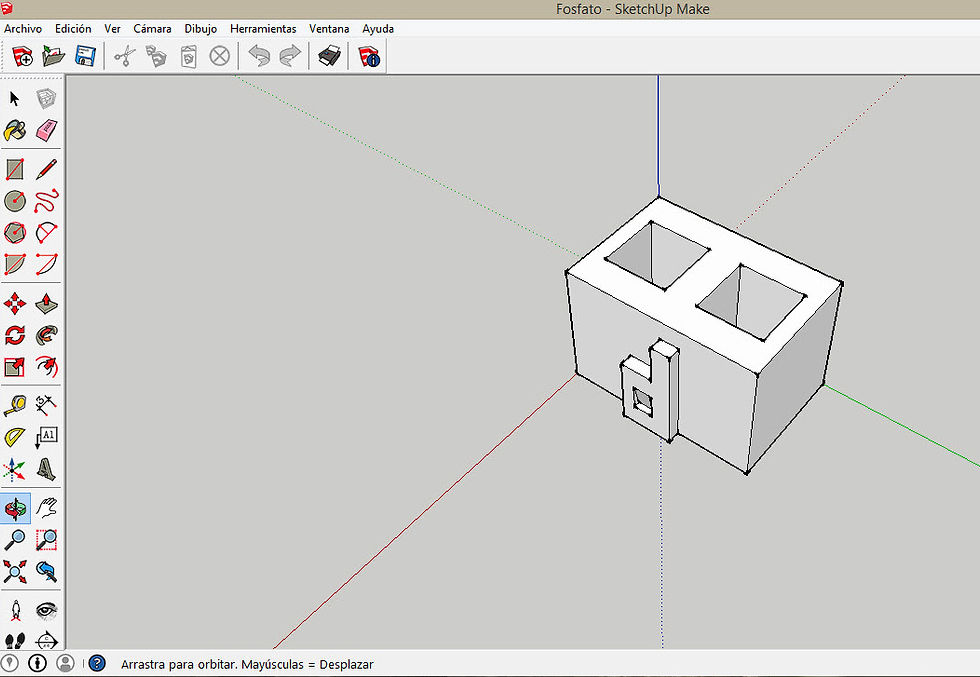
Task: Open the Ayuda menu
Action: (378, 29)
